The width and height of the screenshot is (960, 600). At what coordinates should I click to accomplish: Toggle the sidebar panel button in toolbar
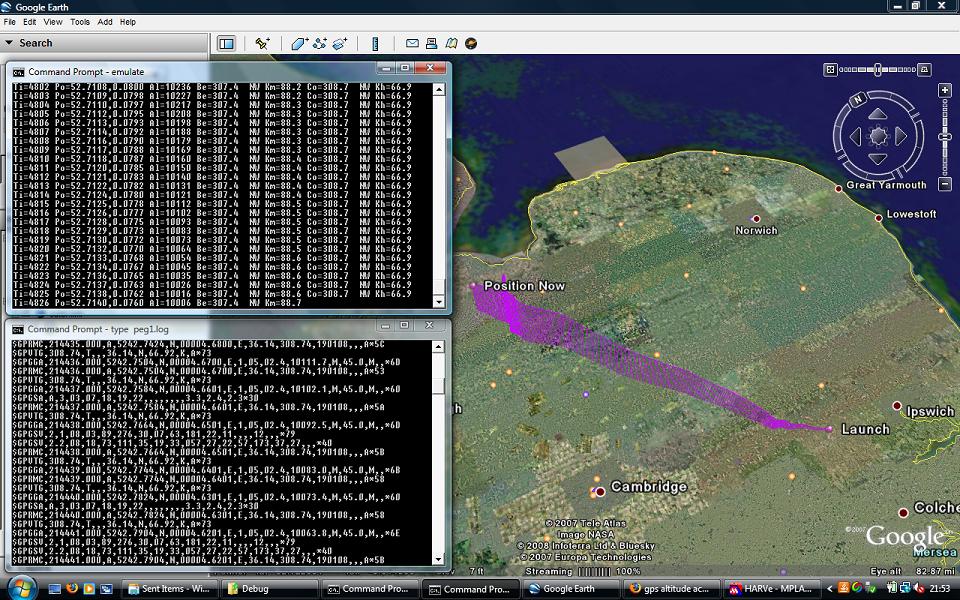point(227,43)
